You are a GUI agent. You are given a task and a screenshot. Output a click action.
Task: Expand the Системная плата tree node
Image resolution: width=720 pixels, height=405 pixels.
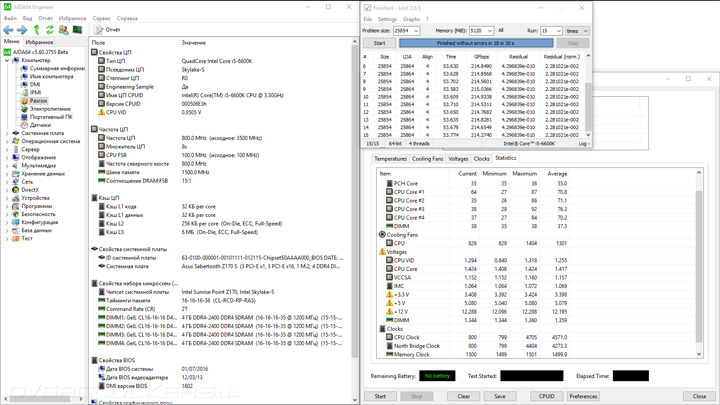[x=7, y=133]
